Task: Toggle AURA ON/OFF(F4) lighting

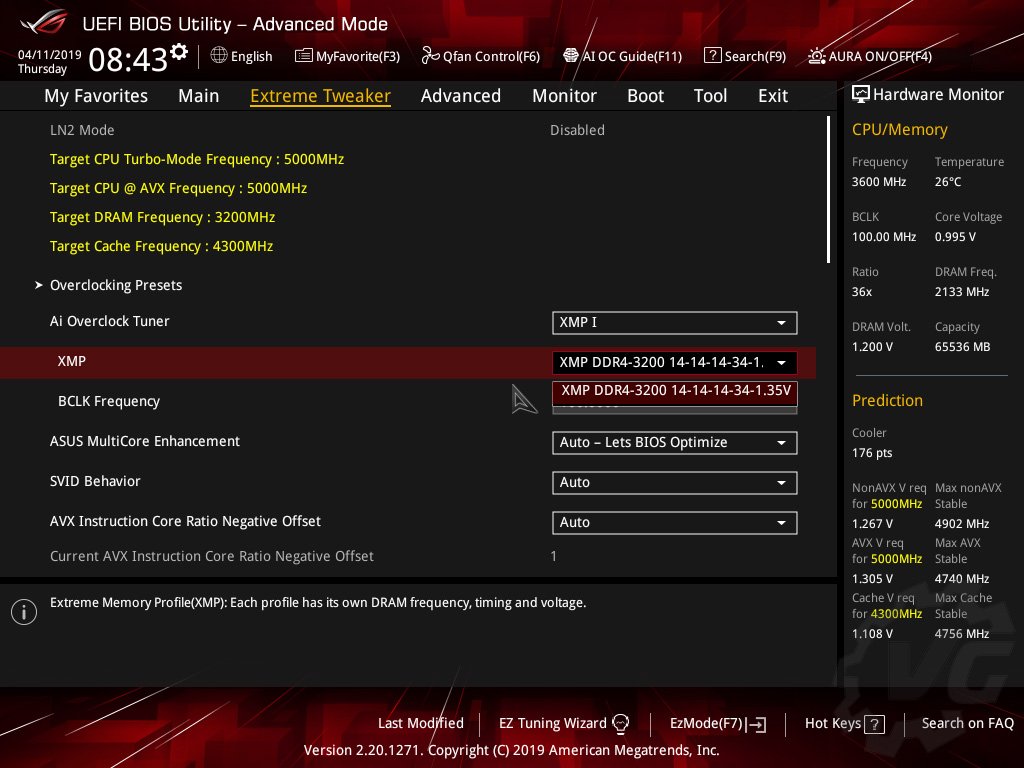Action: click(x=817, y=56)
